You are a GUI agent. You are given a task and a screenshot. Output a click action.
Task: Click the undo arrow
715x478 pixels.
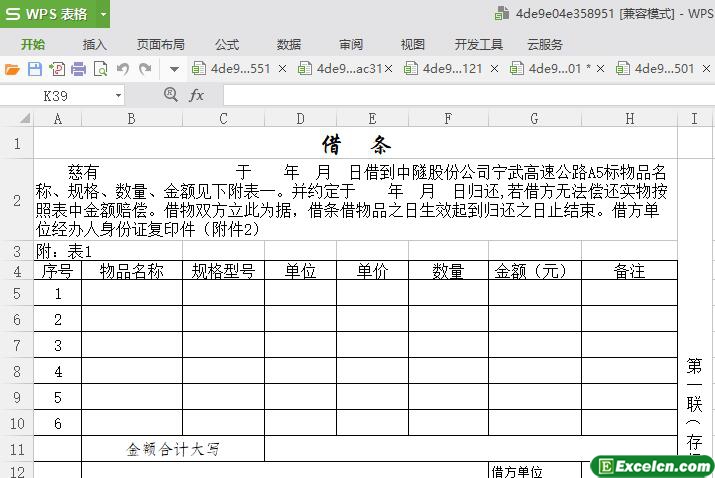click(x=123, y=69)
